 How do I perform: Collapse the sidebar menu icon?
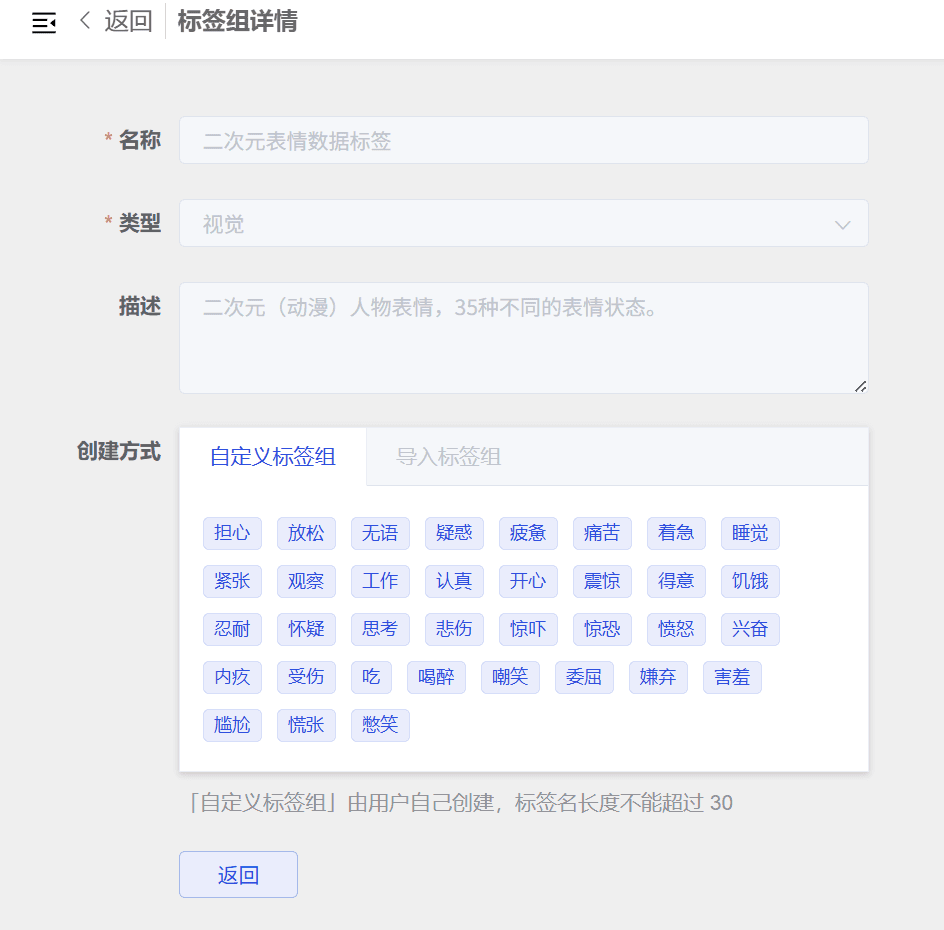pyautogui.click(x=44, y=23)
